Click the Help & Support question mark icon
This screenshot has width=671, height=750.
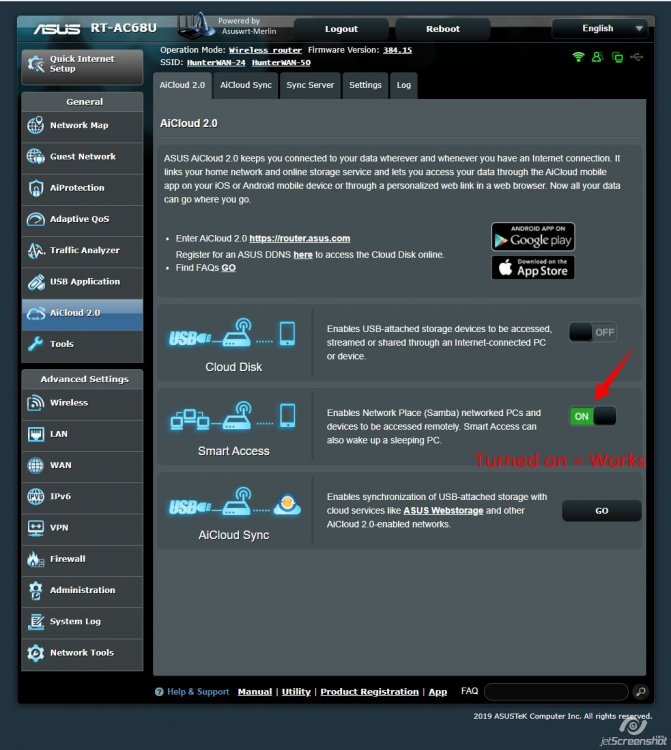159,692
